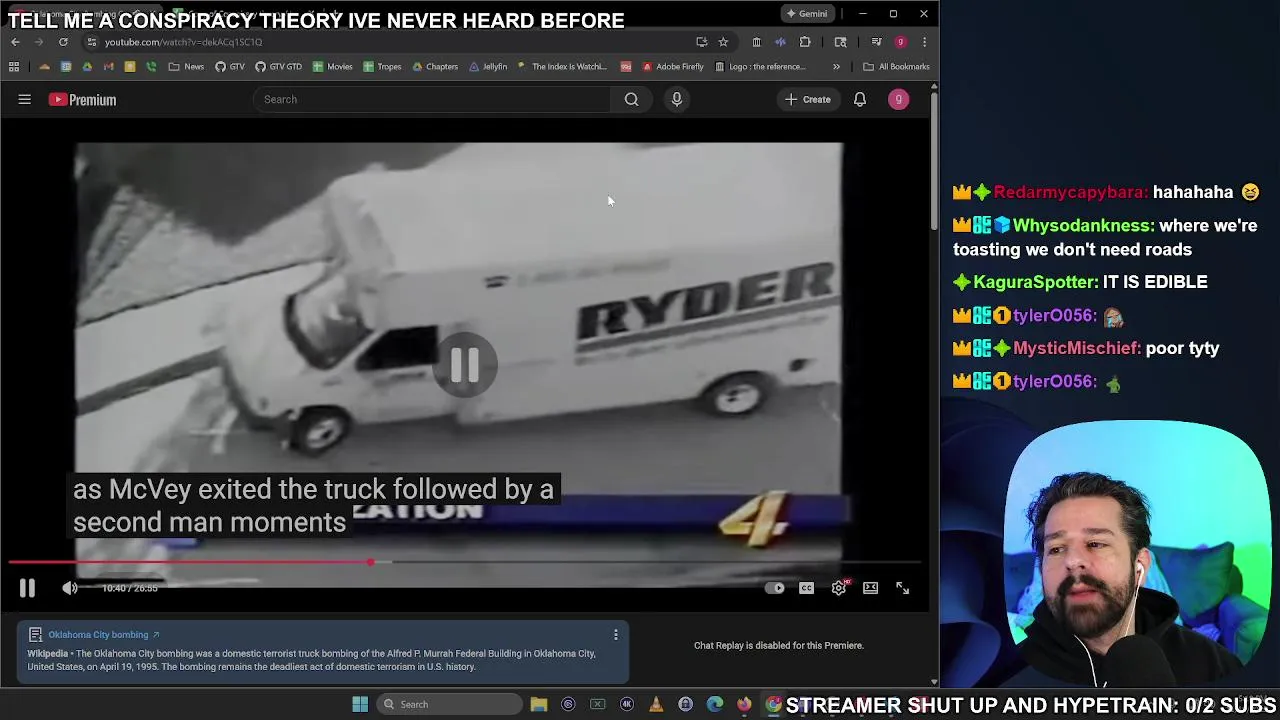The width and height of the screenshot is (1280, 720).
Task: Open the Chrome extensions puzzle icon
Action: (x=805, y=42)
